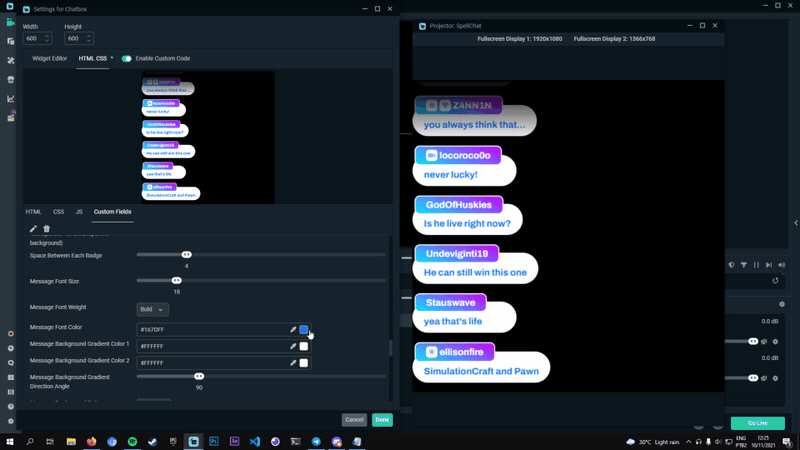Click the Cancel button
This screenshot has height=450, width=800.
pyautogui.click(x=354, y=420)
